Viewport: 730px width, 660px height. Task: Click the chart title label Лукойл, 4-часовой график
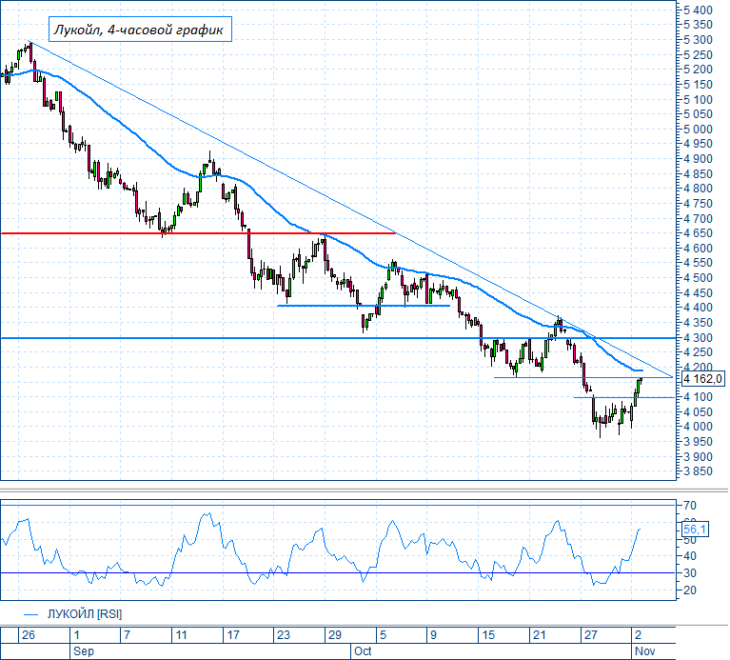140,29
